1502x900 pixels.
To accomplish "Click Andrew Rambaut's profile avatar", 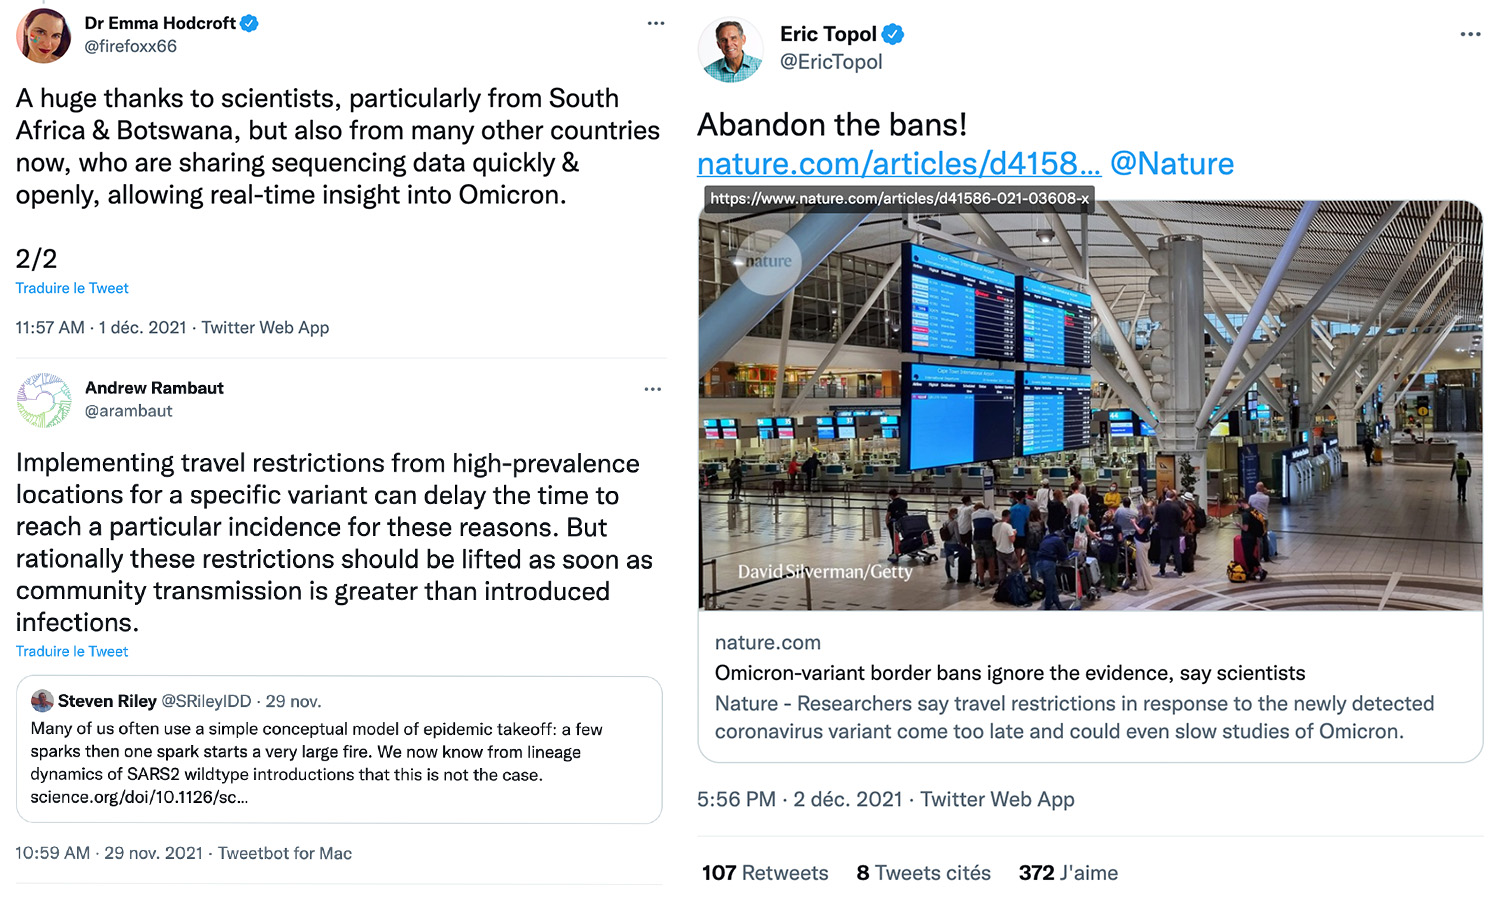I will pos(44,400).
